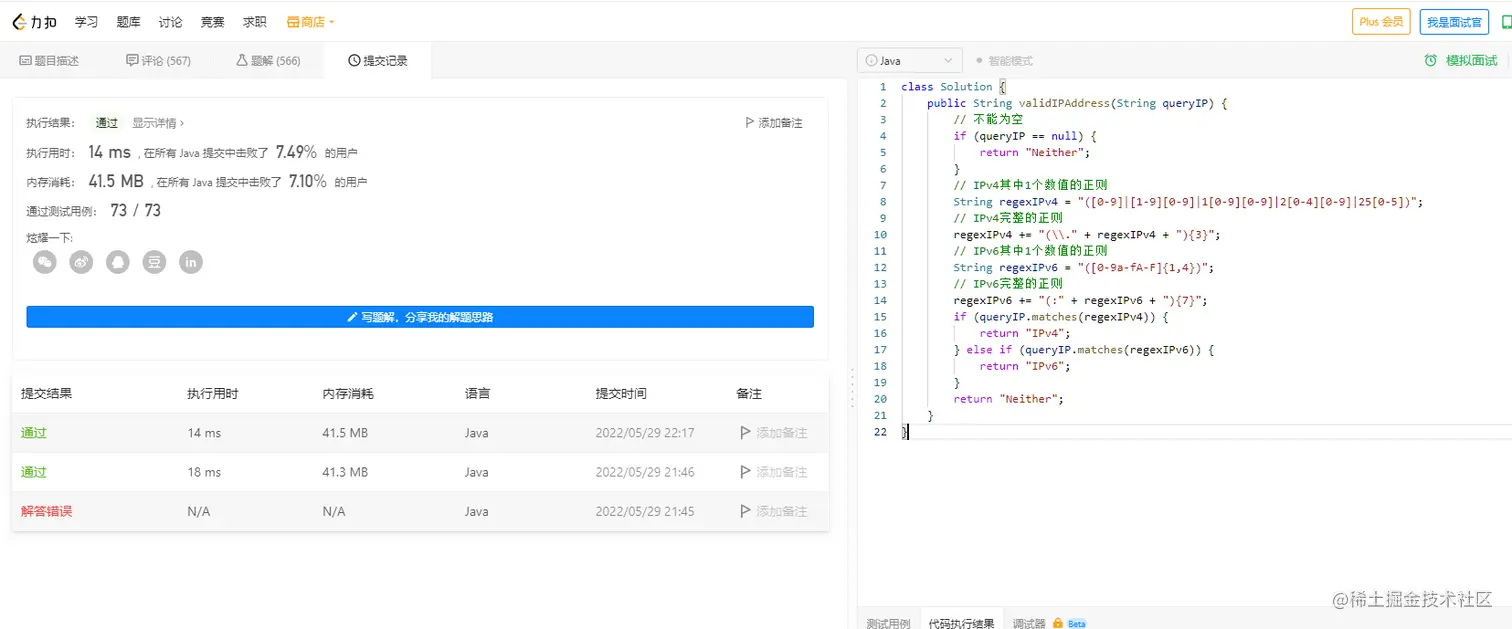The height and width of the screenshot is (629, 1512).
Task: Click line number 8 in editor gutter
Action: tap(883, 201)
